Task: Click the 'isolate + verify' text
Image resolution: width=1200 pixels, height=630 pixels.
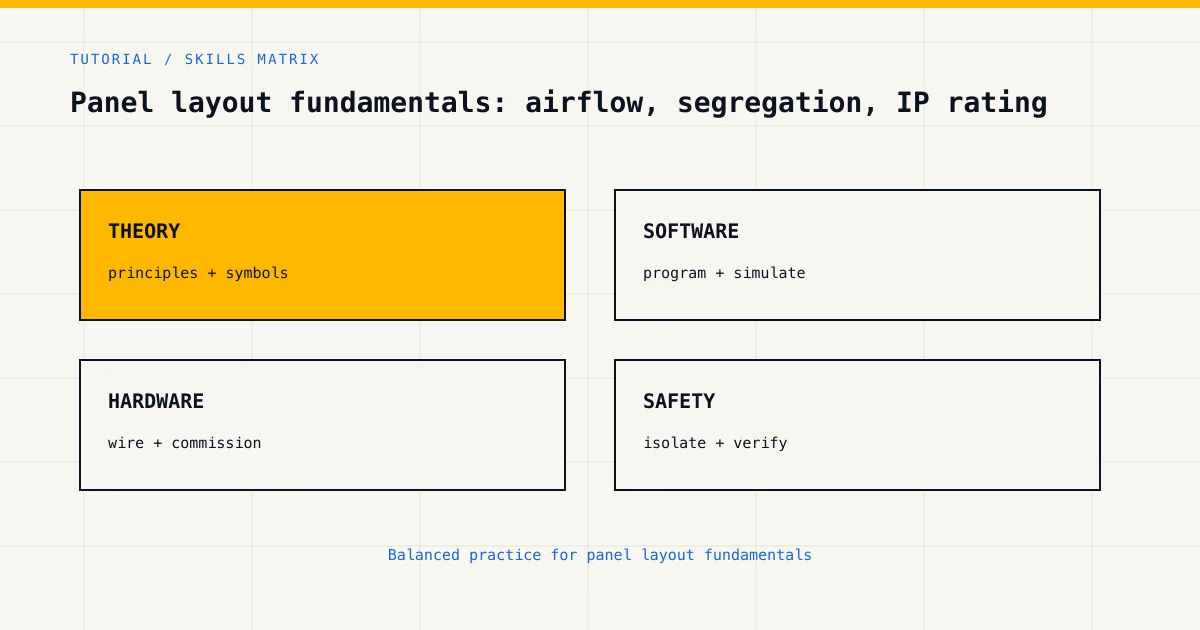Action: (715, 443)
